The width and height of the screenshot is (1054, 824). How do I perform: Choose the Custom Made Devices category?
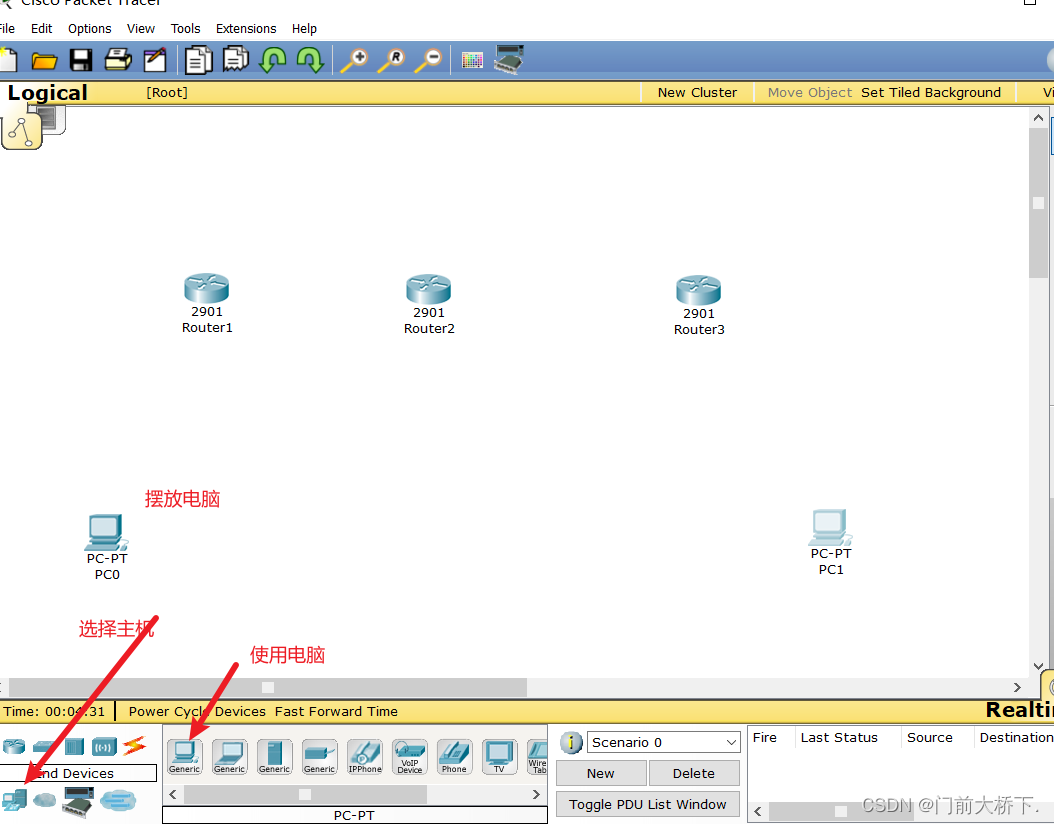pyautogui.click(x=78, y=800)
